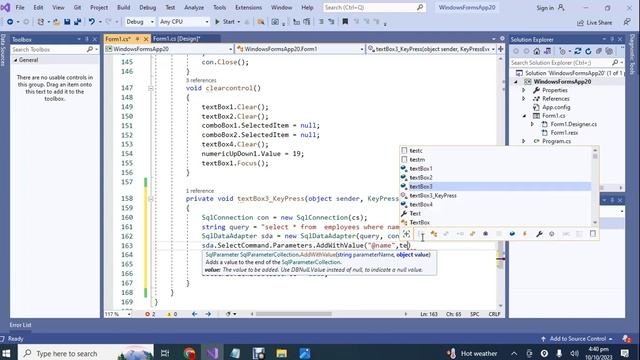This screenshot has width=640, height=360.
Task: Open File Explorer from the taskbar
Action: click(x=282, y=353)
